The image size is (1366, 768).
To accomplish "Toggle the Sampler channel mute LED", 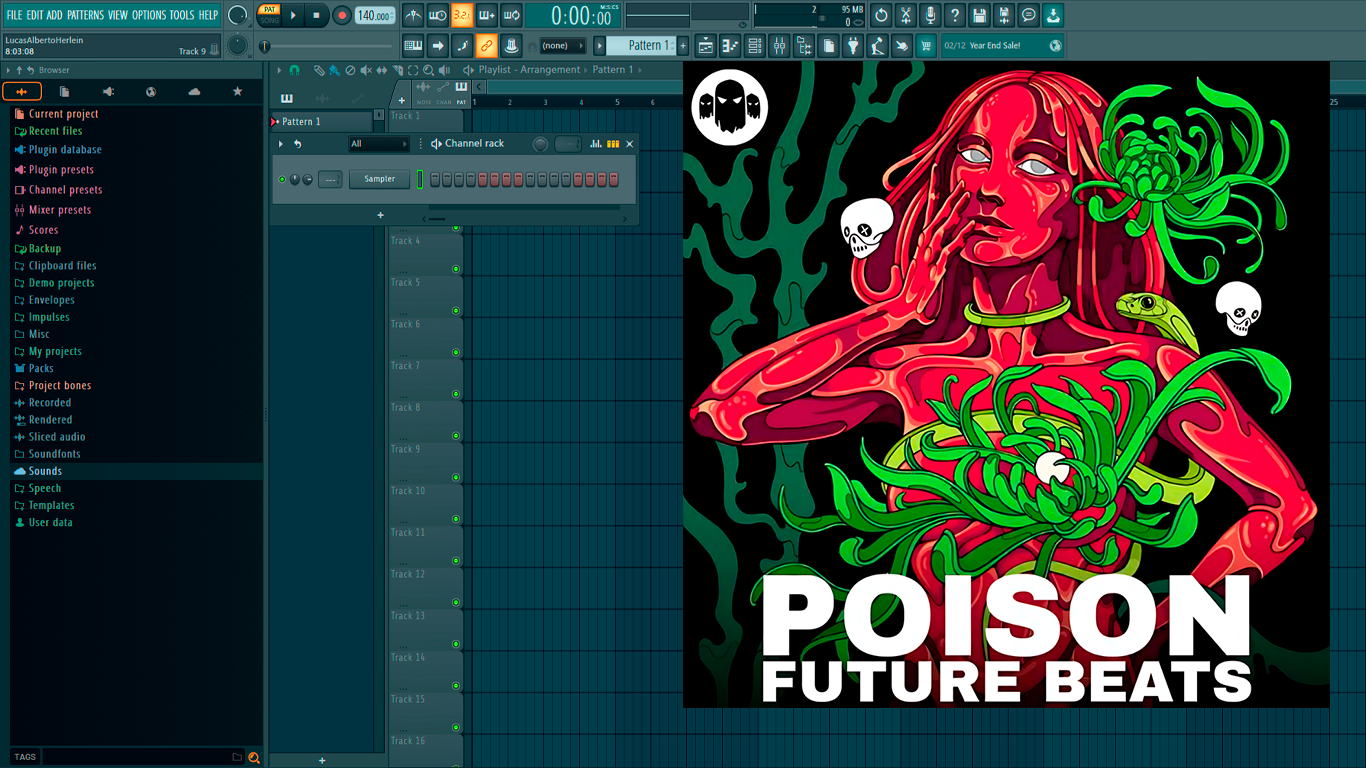I will pyautogui.click(x=282, y=180).
